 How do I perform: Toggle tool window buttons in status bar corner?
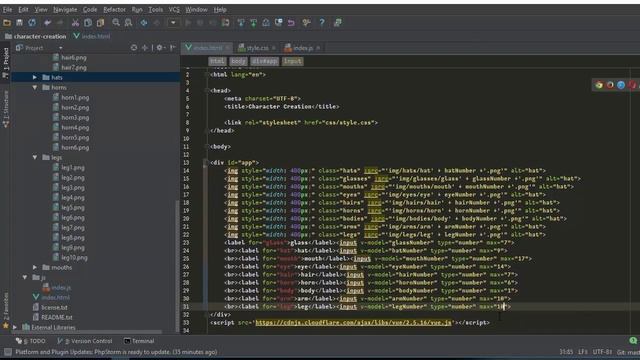[7, 352]
